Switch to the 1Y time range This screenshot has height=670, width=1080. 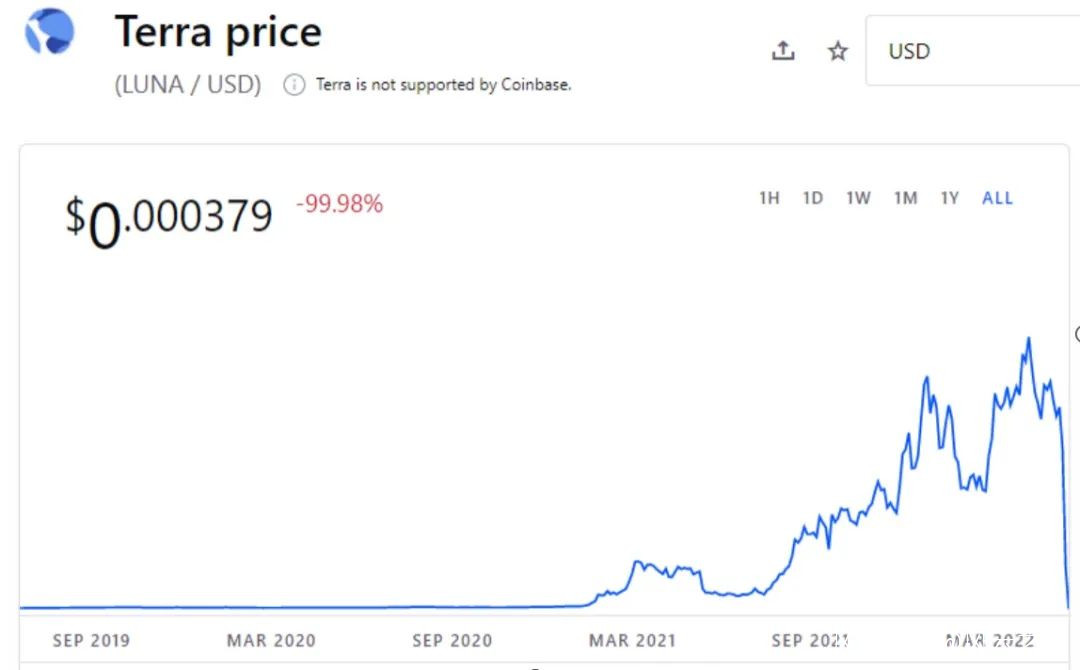tap(949, 198)
